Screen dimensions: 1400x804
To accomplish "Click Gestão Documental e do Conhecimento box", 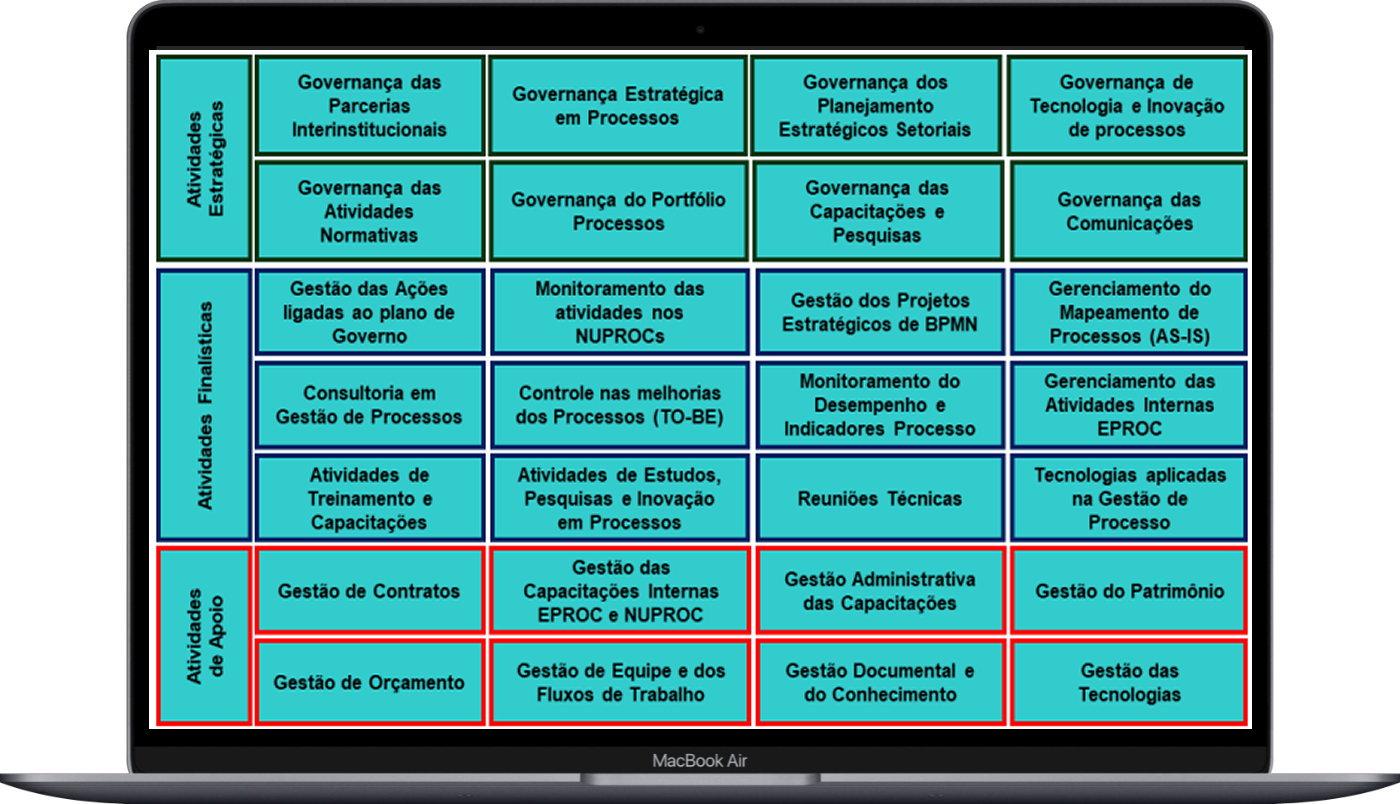I will tap(879, 683).
